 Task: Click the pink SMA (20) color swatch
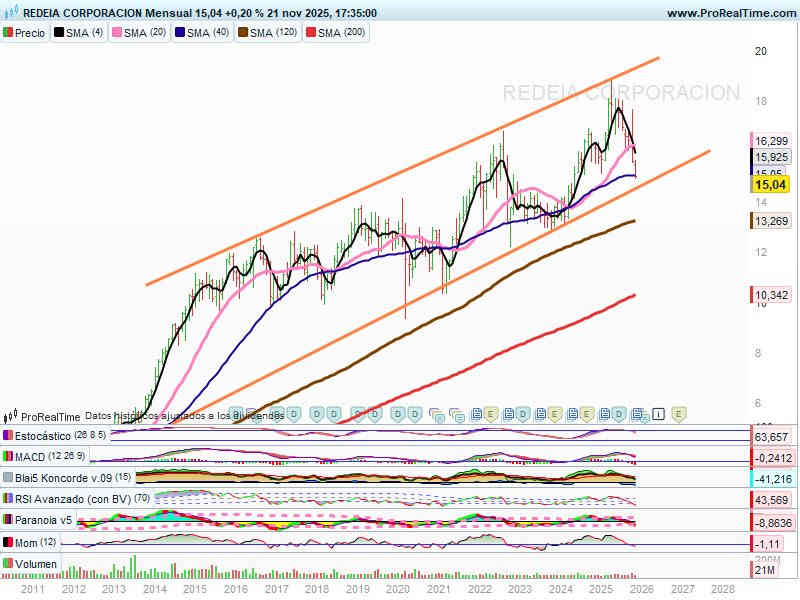[116, 33]
